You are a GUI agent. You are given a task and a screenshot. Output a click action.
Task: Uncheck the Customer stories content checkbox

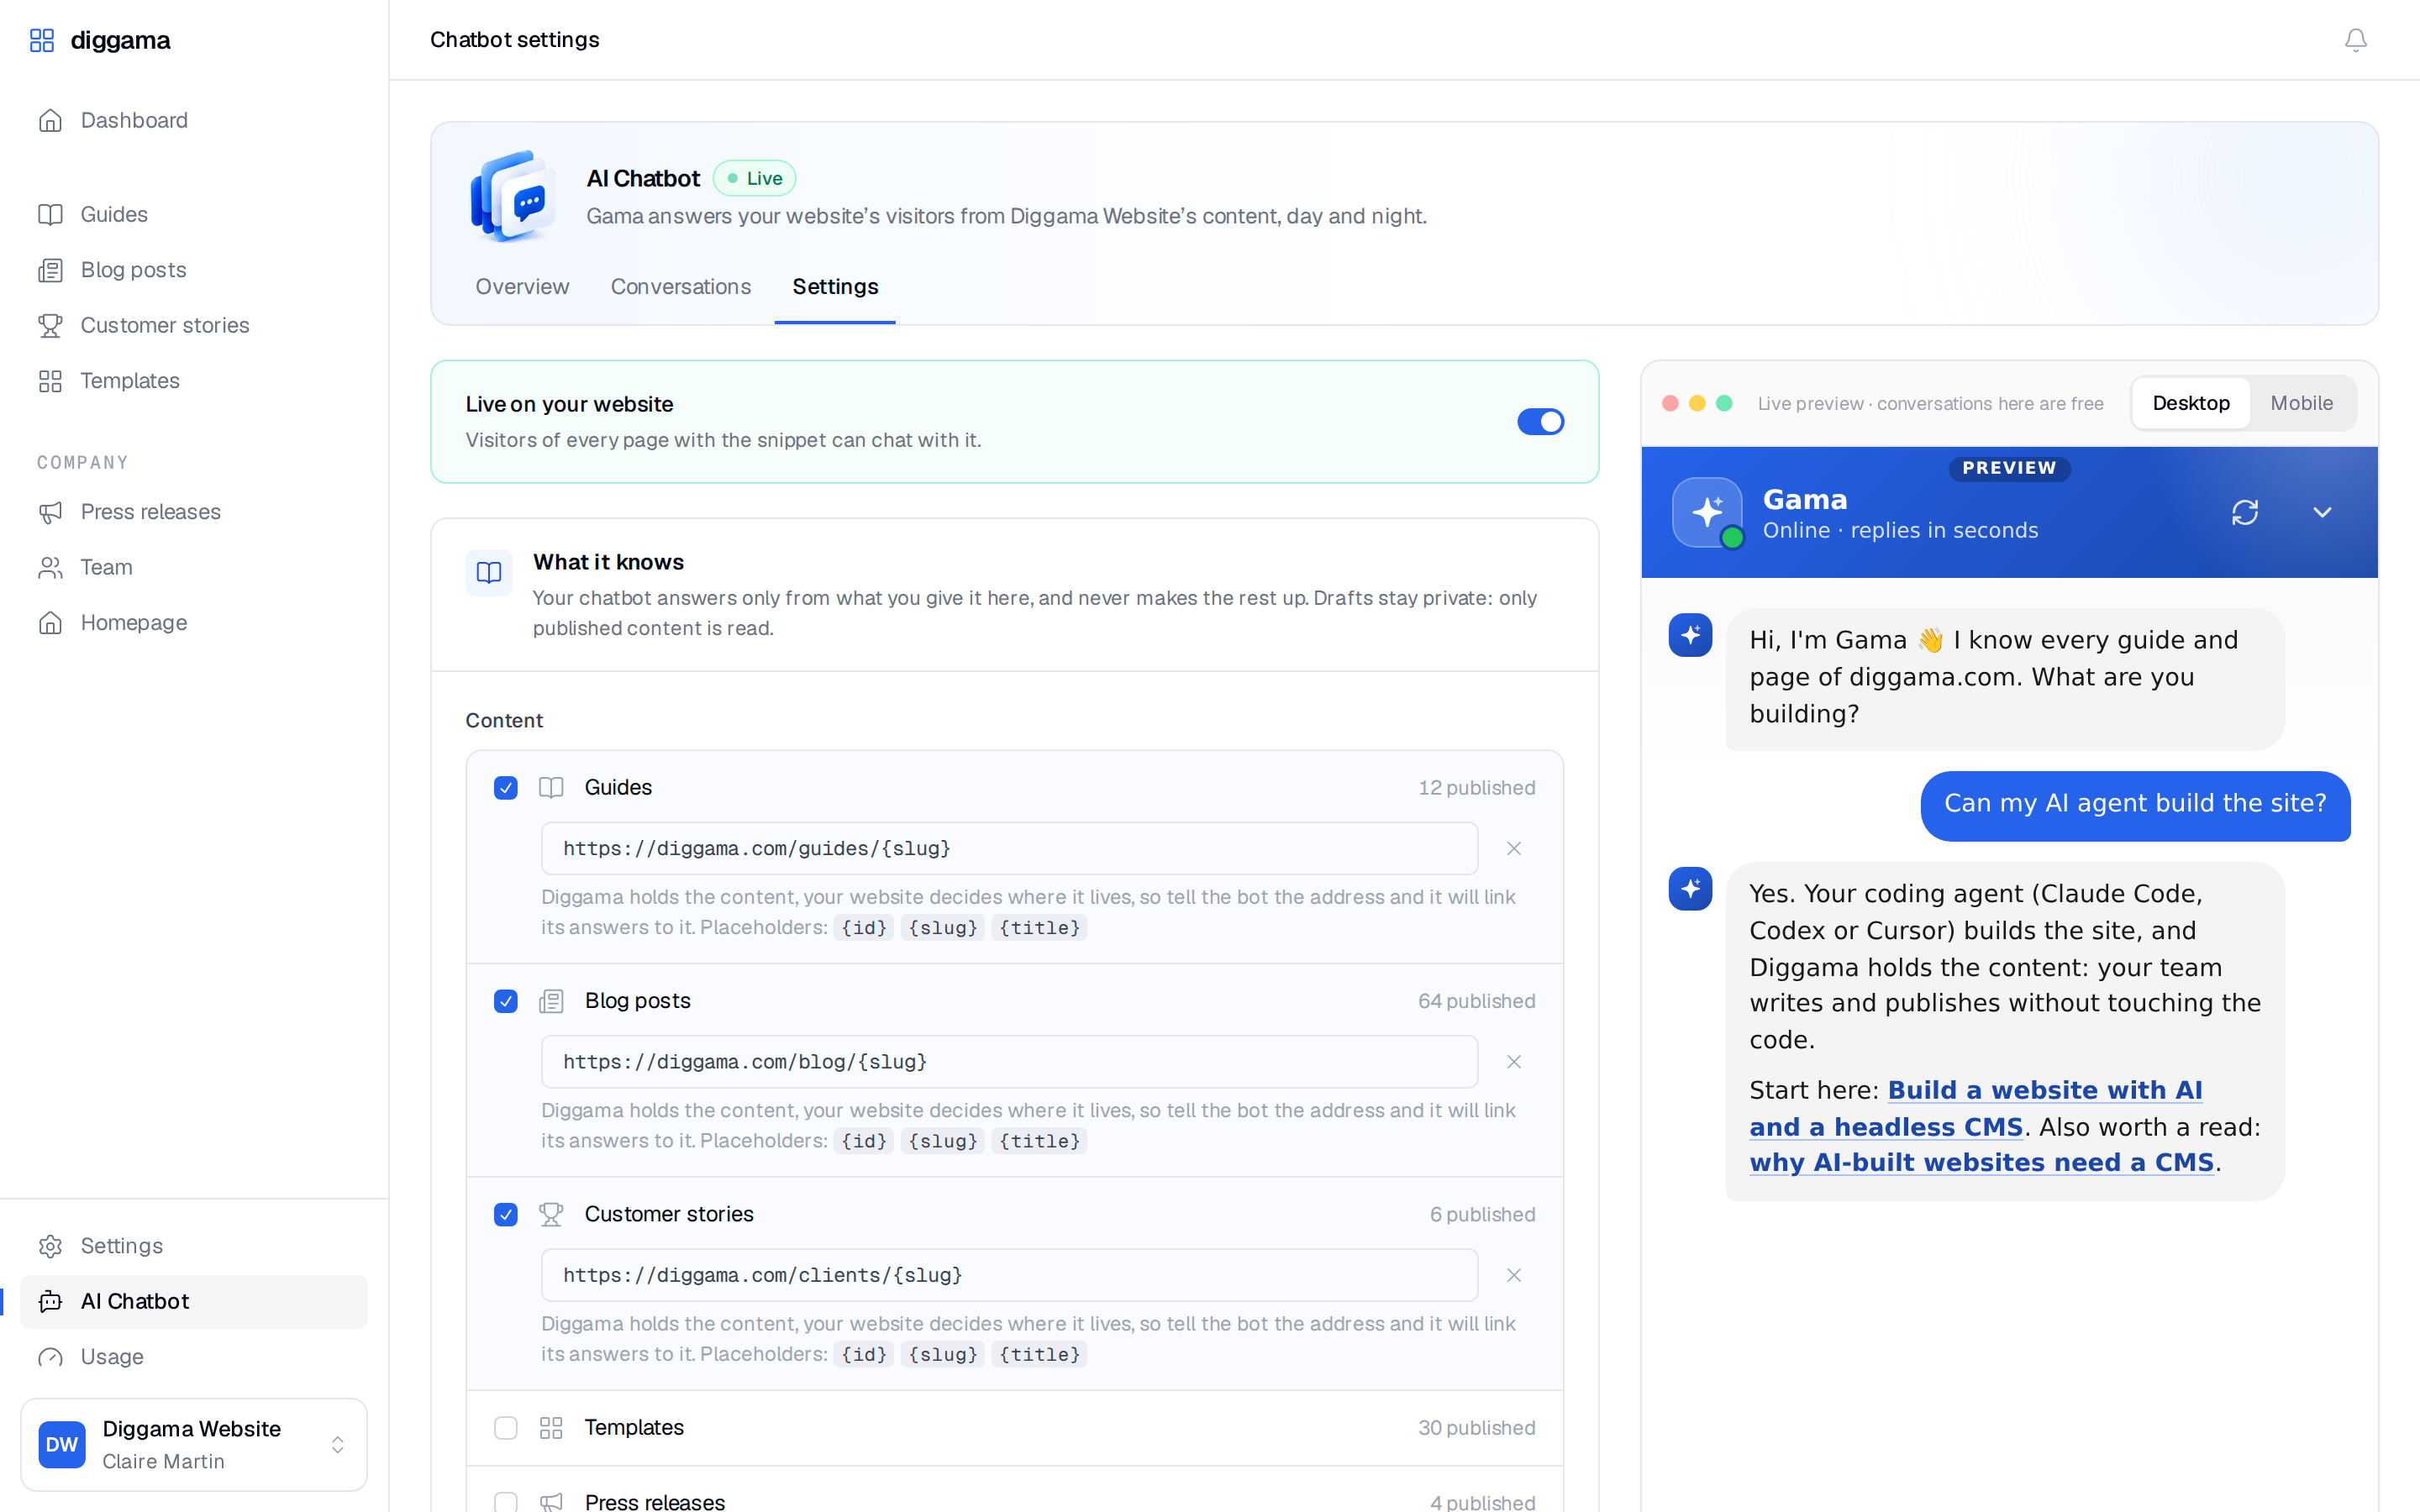tap(506, 1214)
